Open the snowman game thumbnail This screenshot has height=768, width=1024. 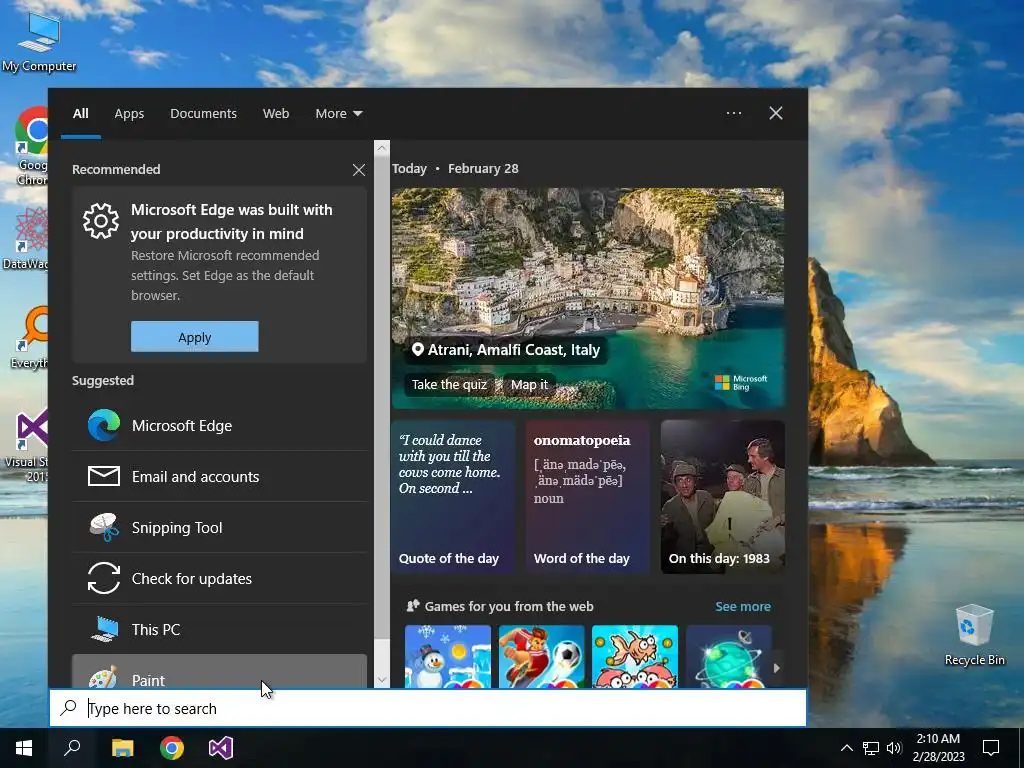[448, 656]
